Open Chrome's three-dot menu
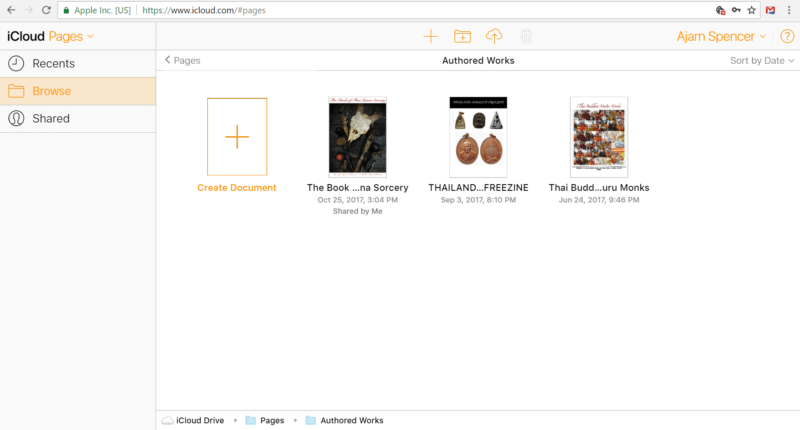This screenshot has width=800, height=430. 788,10
